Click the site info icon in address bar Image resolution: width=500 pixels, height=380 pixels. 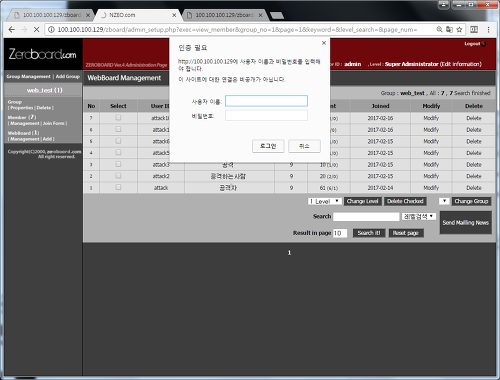(51, 30)
